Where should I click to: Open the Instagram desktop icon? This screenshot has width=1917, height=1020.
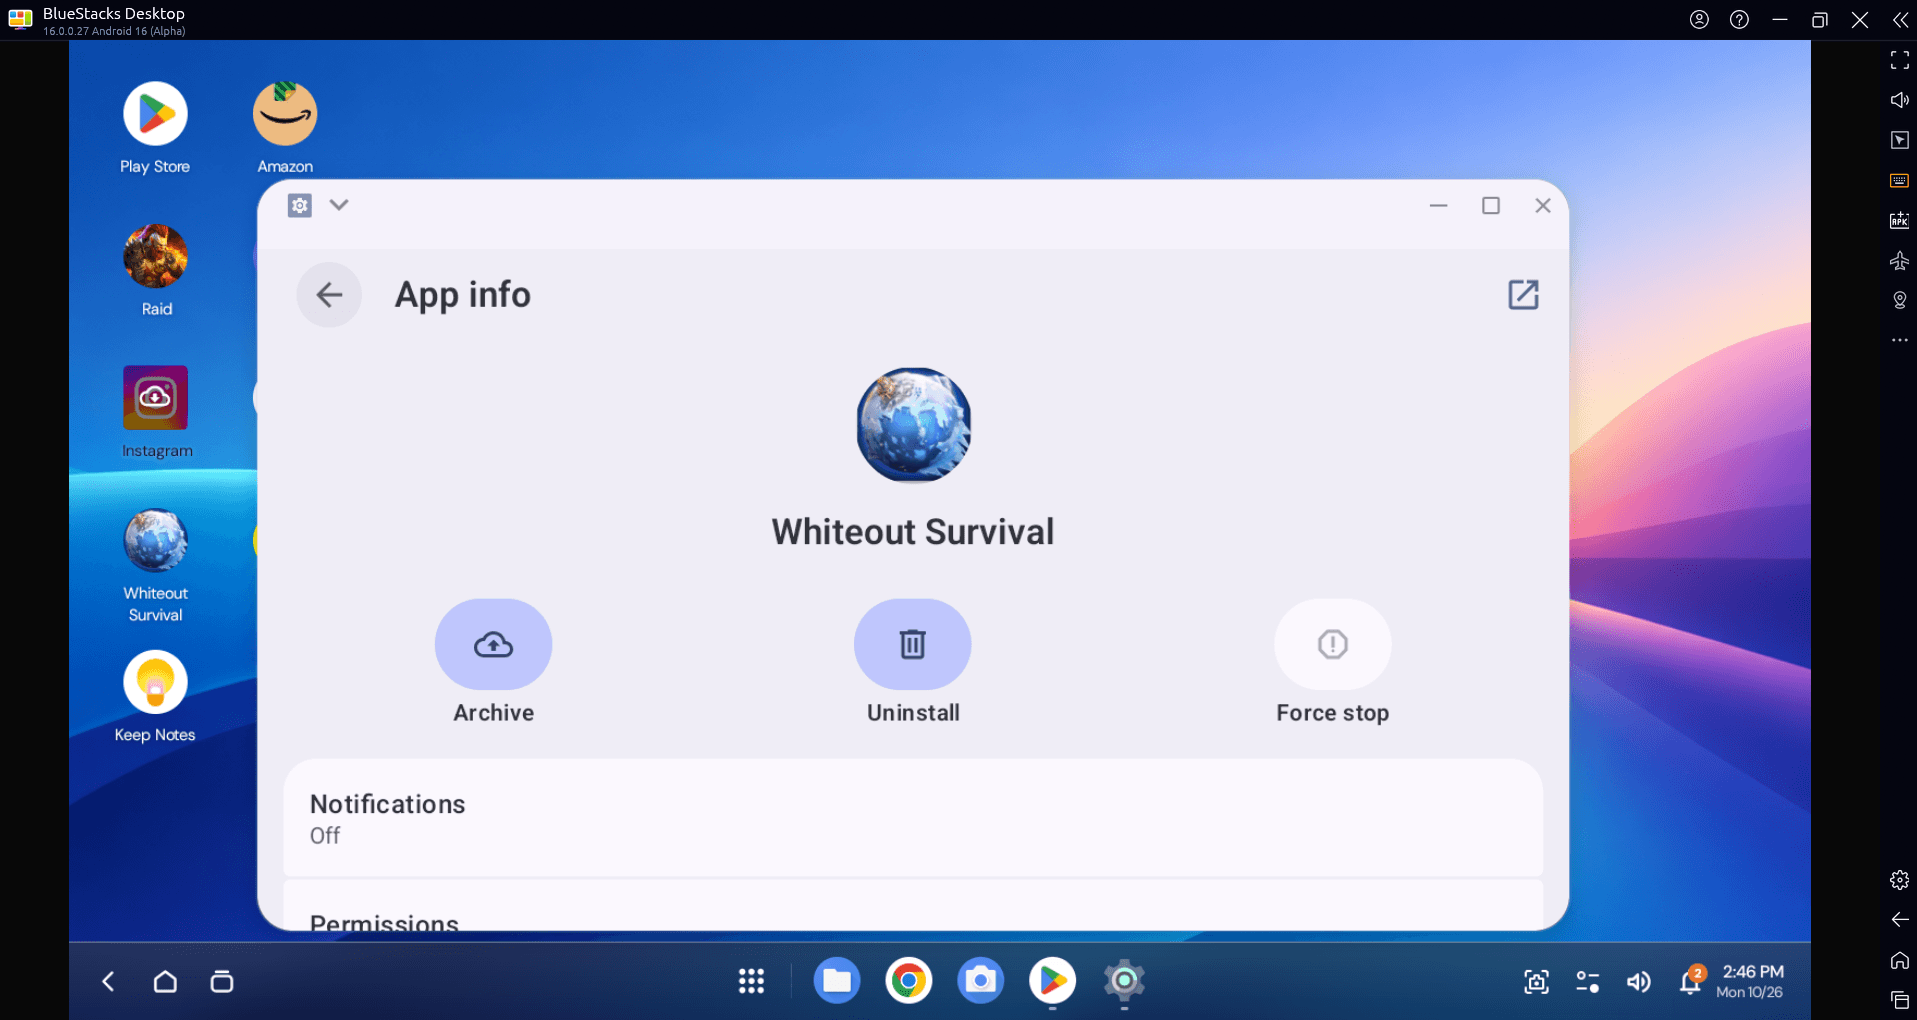[x=155, y=398]
